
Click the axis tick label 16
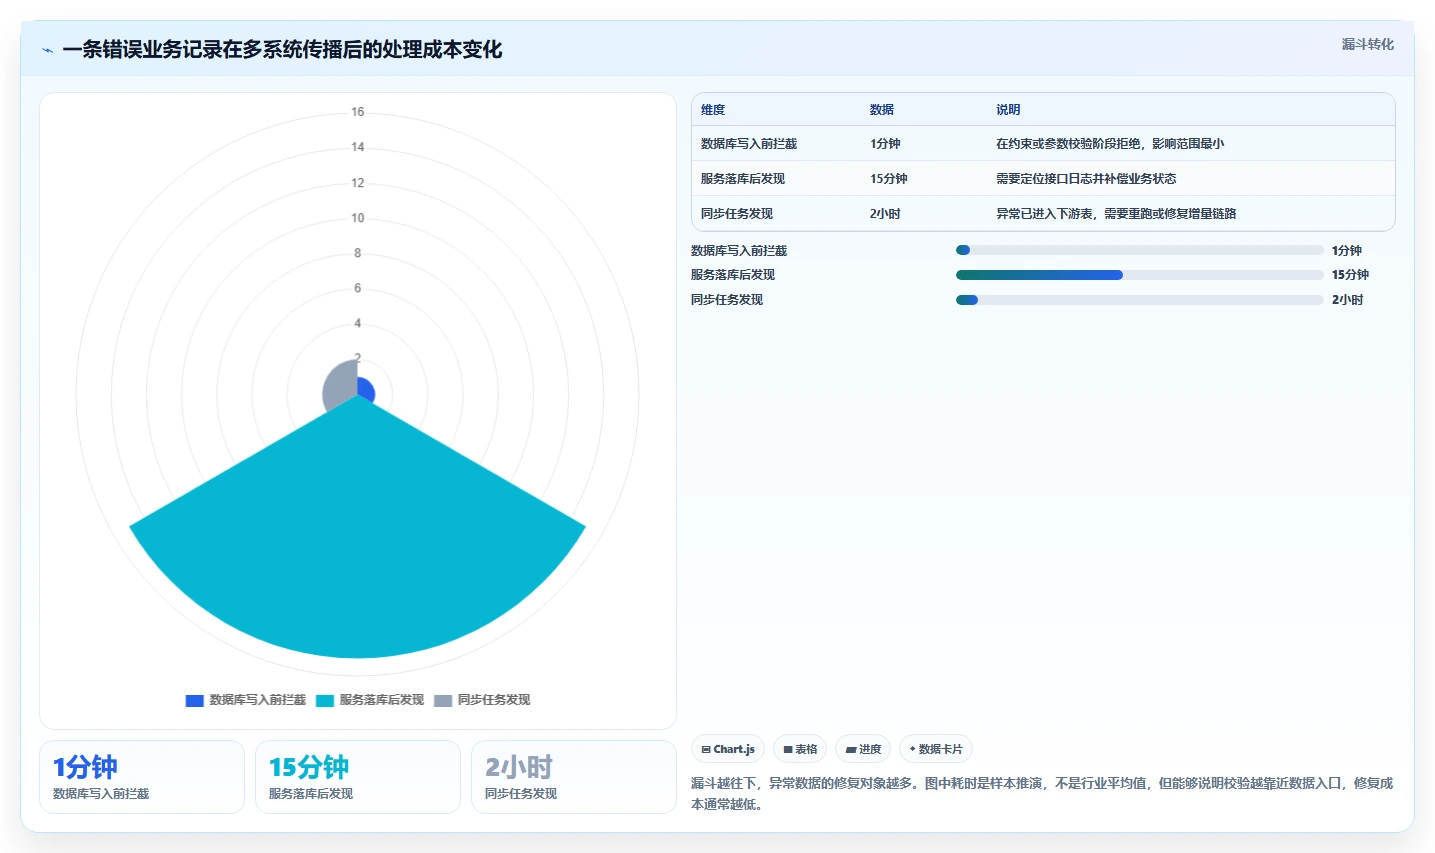(357, 112)
